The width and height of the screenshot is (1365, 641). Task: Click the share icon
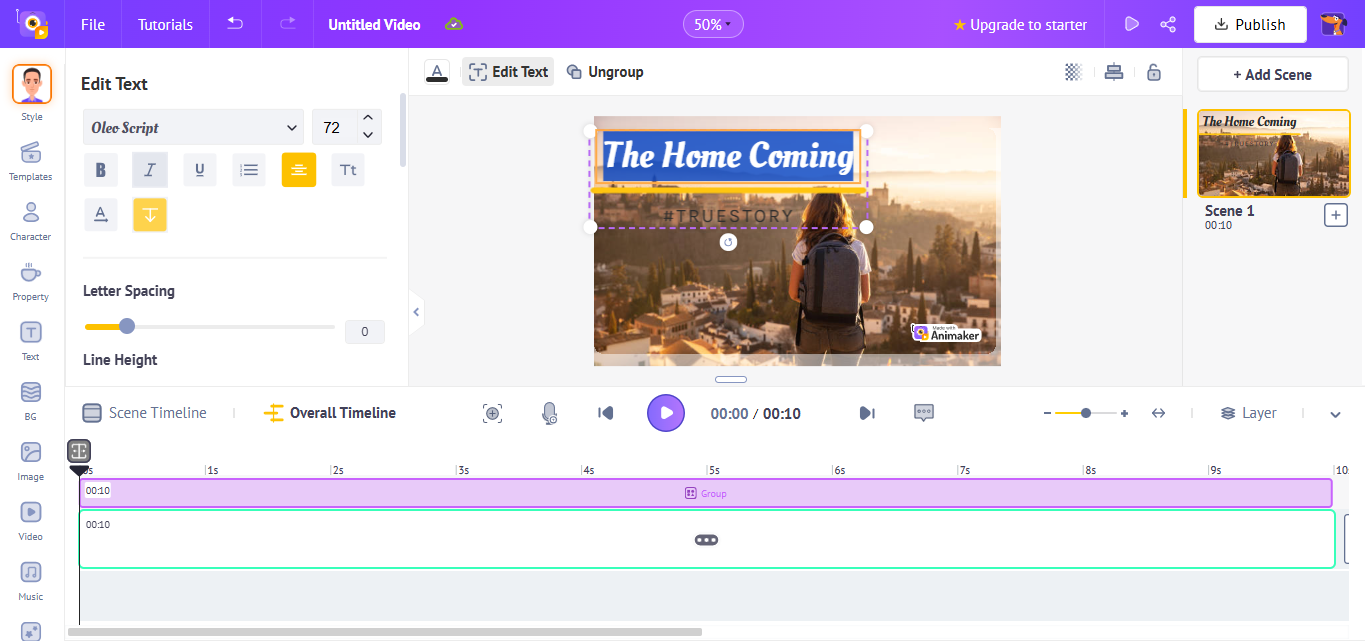click(1167, 24)
